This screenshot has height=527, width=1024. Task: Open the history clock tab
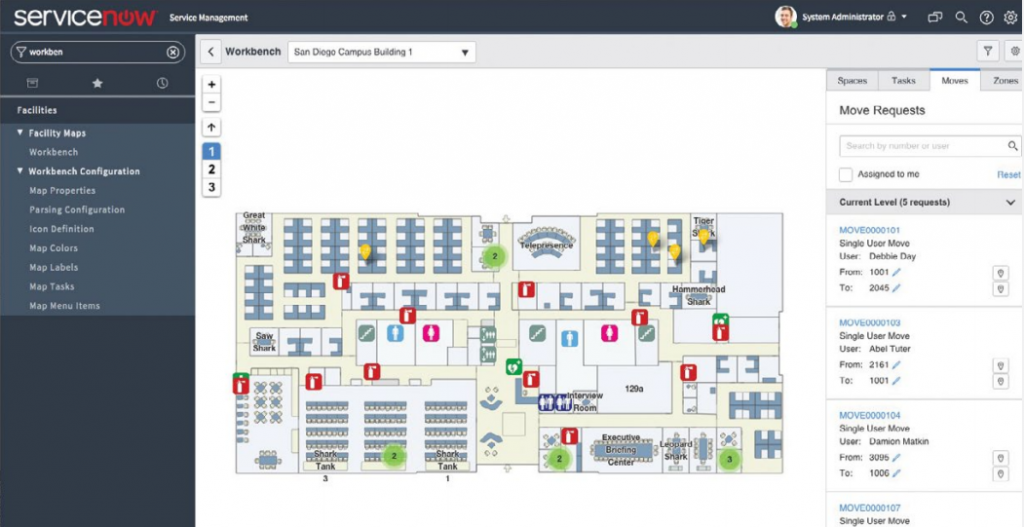click(162, 83)
